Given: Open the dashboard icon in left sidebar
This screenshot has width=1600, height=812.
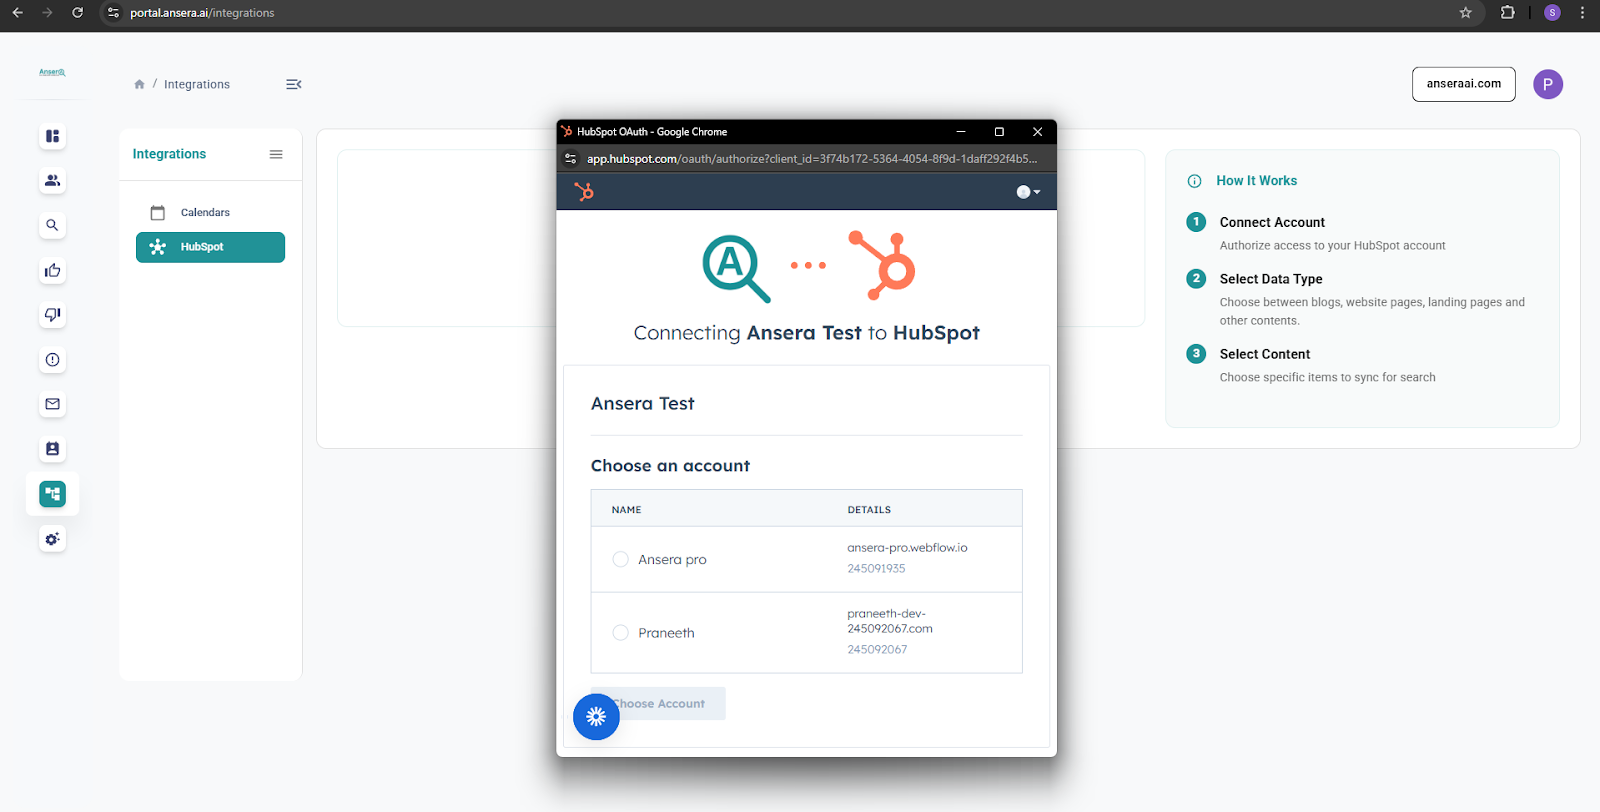Looking at the screenshot, I should coord(53,136).
